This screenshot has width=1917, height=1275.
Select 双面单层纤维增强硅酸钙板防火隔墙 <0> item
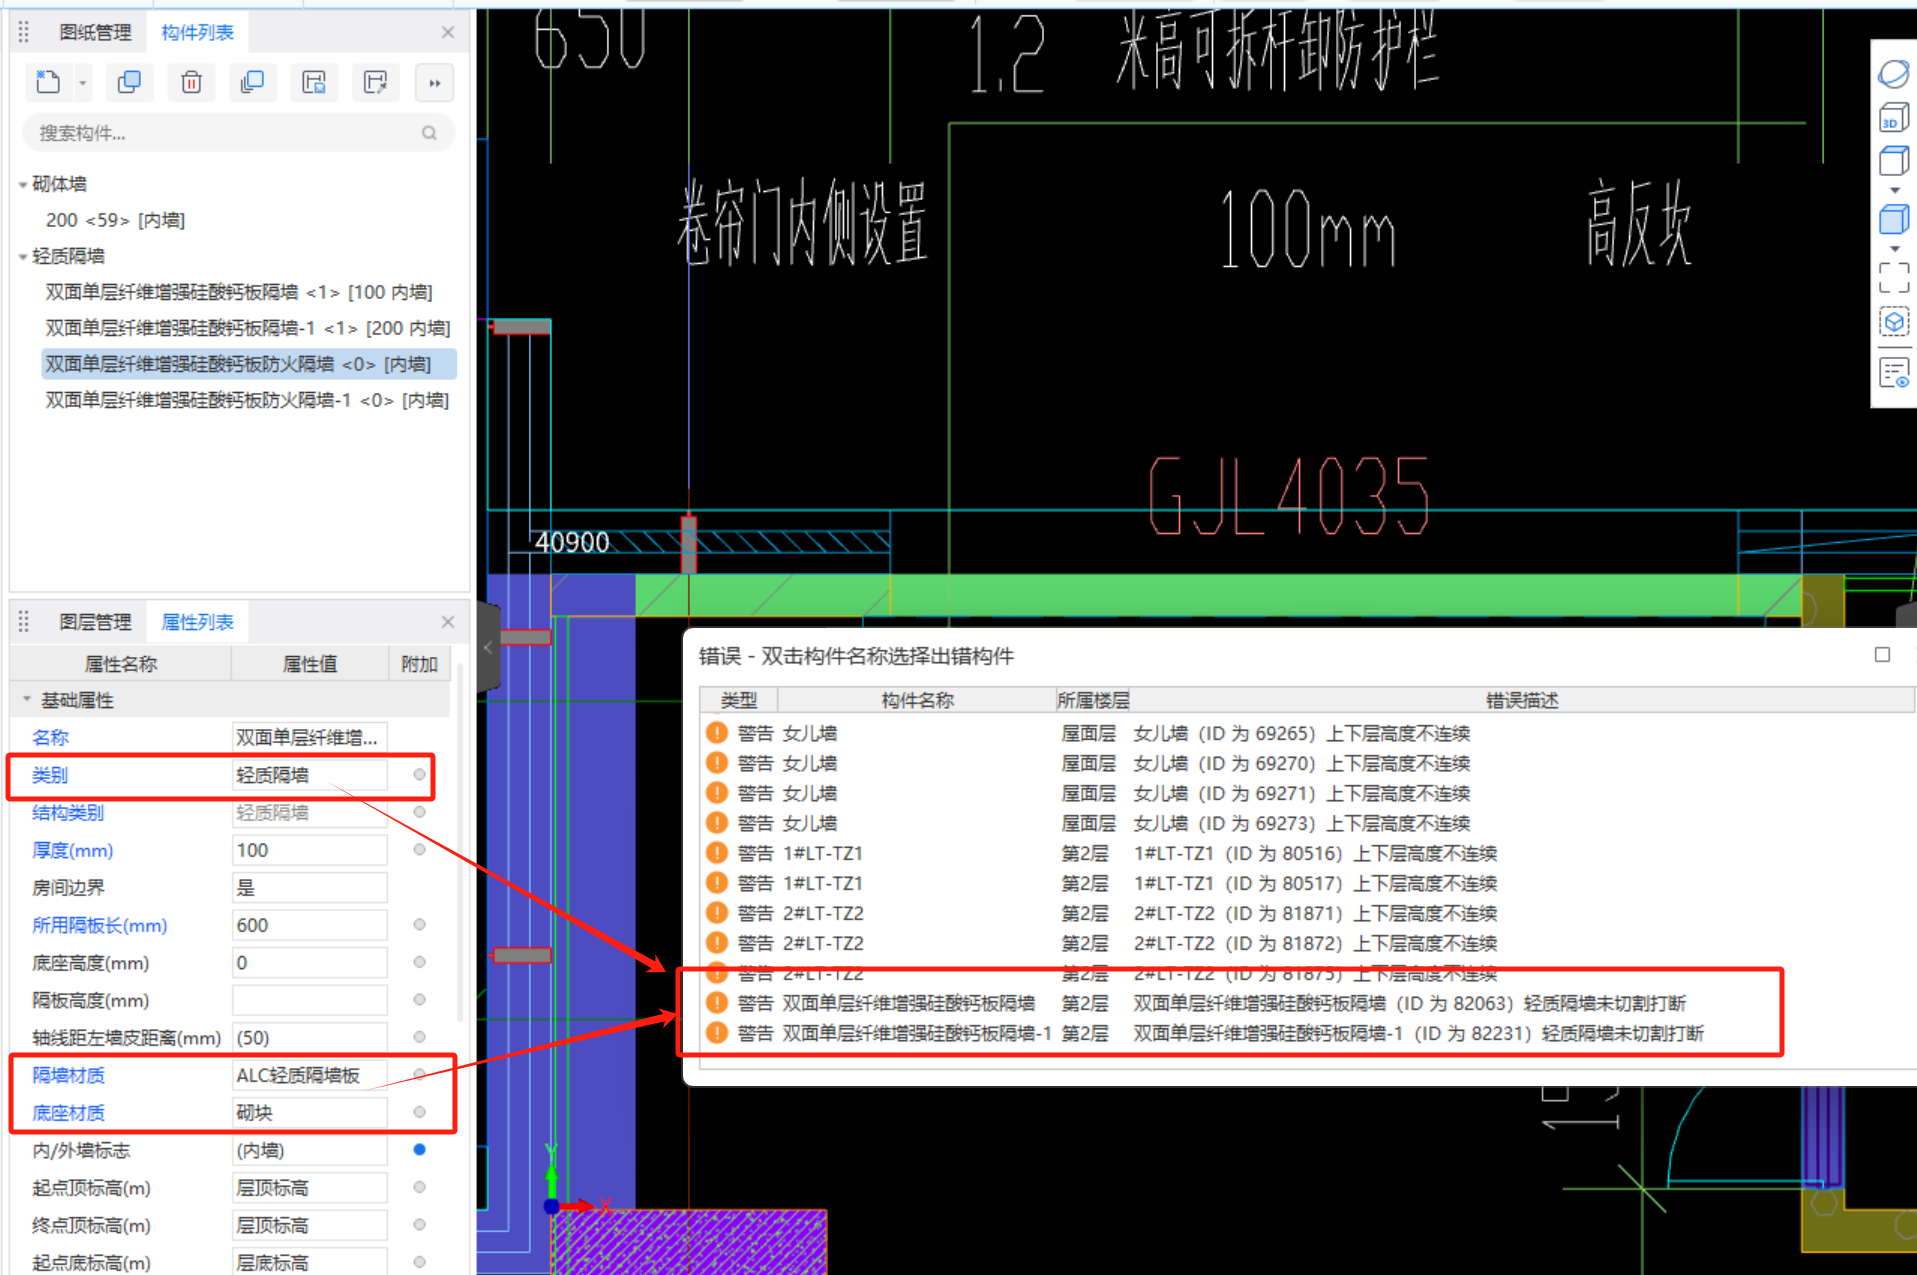point(248,364)
